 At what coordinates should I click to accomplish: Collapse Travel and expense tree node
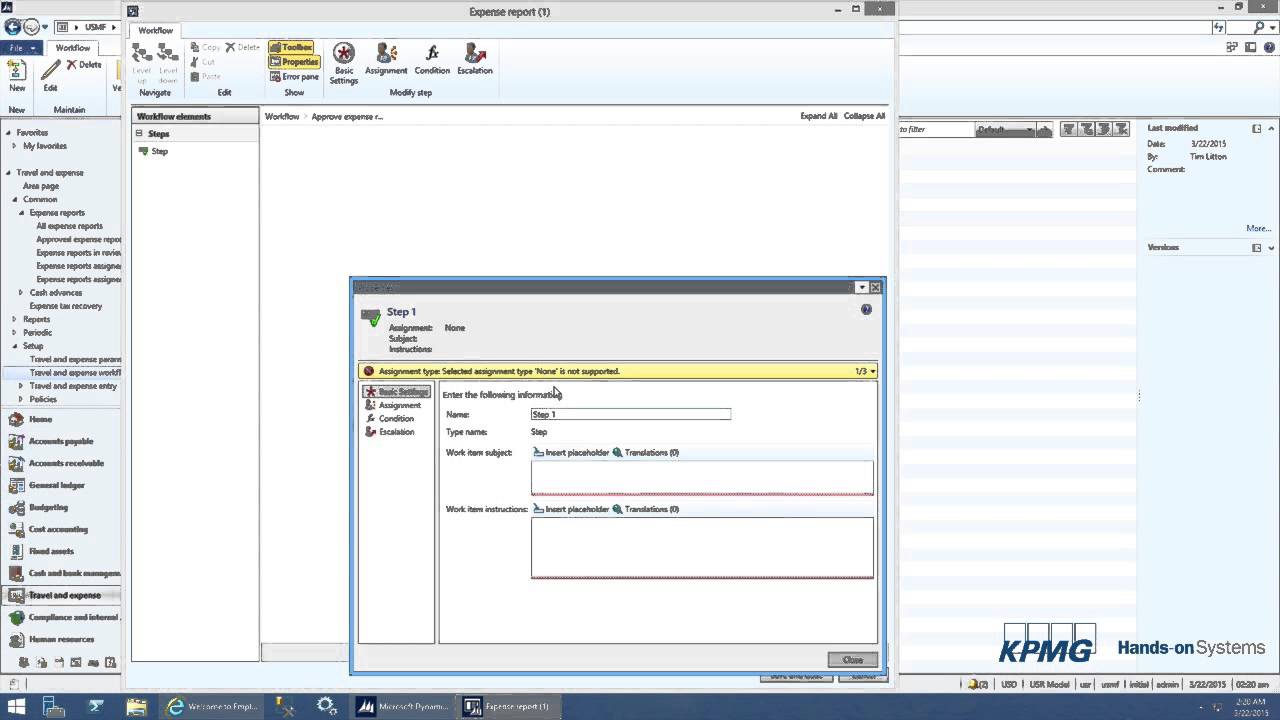(8, 172)
